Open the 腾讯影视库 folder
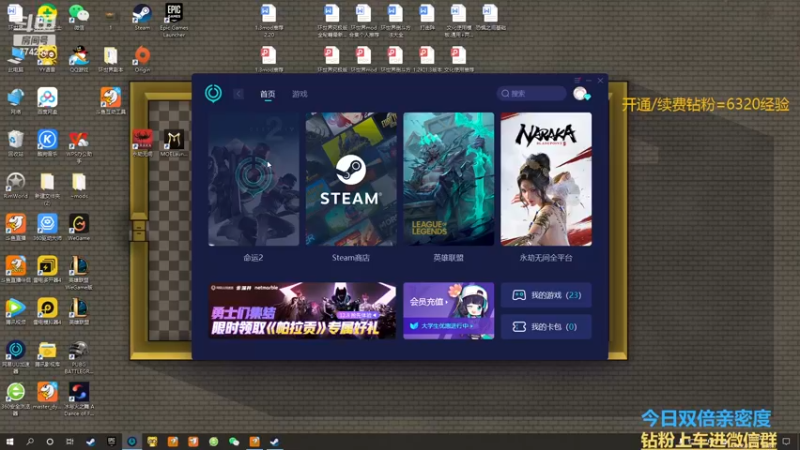The height and width of the screenshot is (450, 800). (47, 354)
